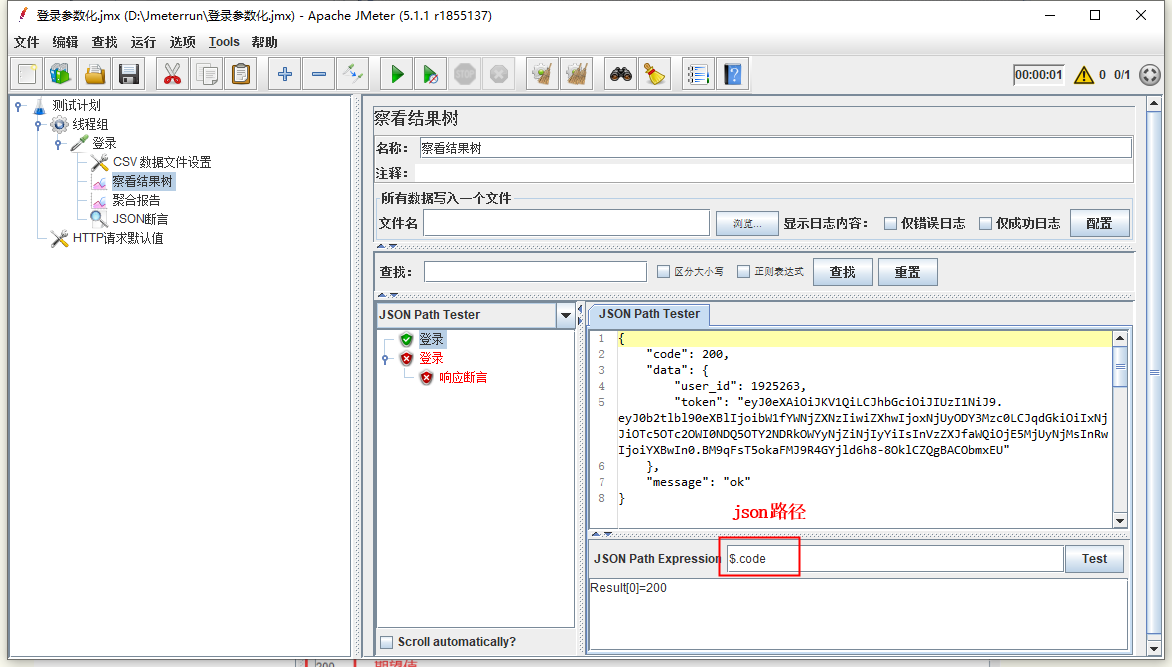The height and width of the screenshot is (667, 1172).
Task: Click the warning triangle log icon
Action: click(1084, 75)
